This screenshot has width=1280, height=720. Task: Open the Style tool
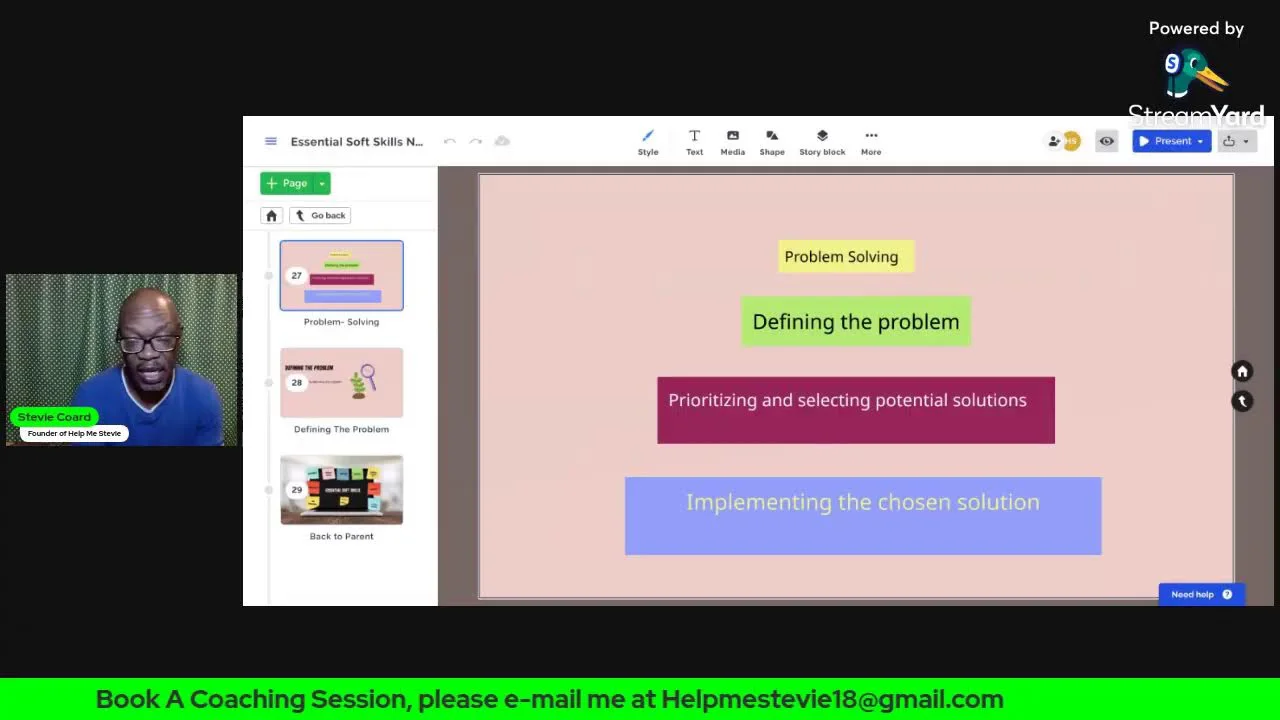[648, 143]
